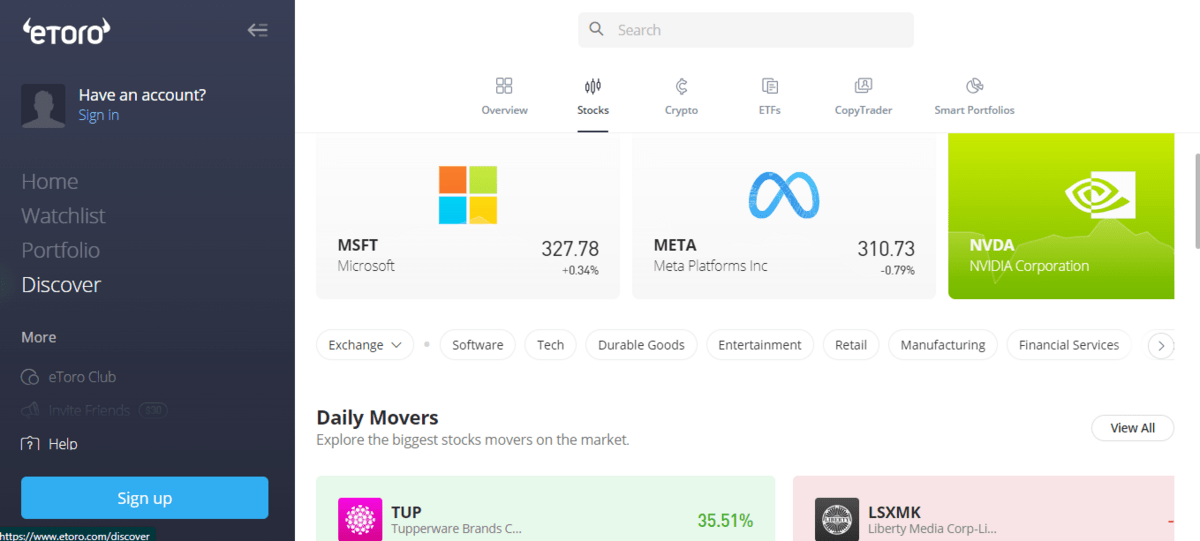Click the MSFT price 327.78
Screen dimensions: 1200x541
pyautogui.click(x=570, y=249)
